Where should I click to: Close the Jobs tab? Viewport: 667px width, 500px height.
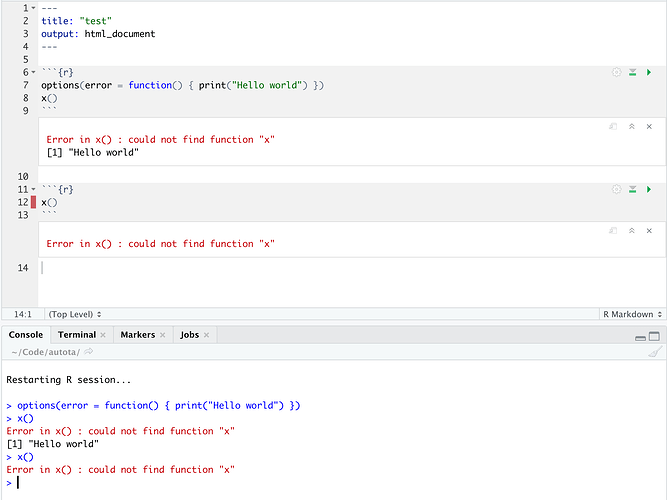(206, 335)
